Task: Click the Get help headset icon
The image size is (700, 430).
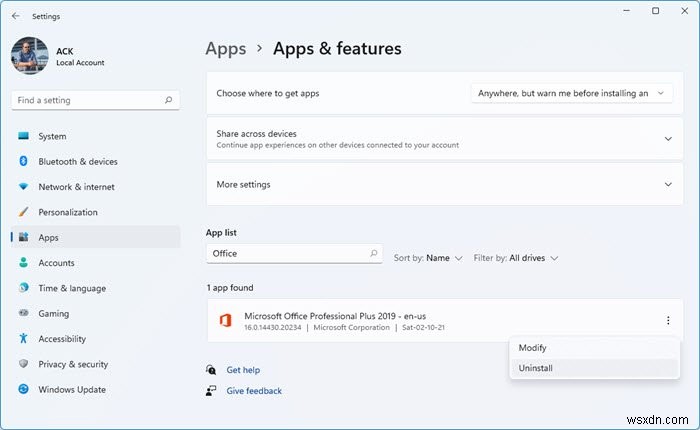Action: point(212,370)
